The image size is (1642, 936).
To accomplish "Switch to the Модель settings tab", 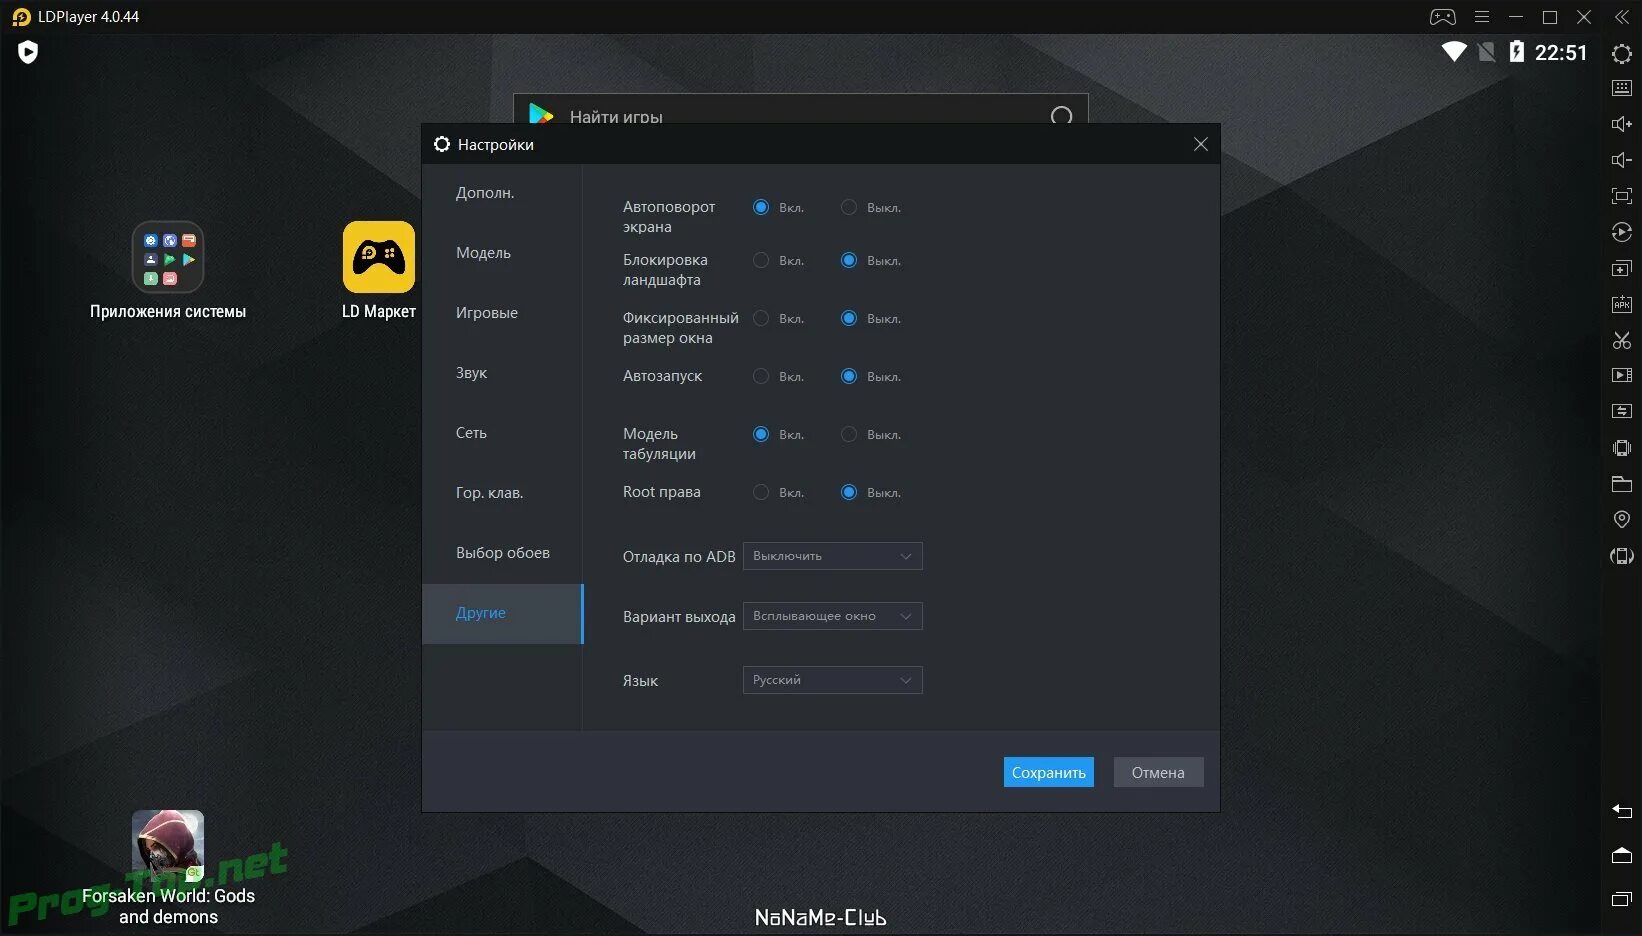I will (x=502, y=253).
